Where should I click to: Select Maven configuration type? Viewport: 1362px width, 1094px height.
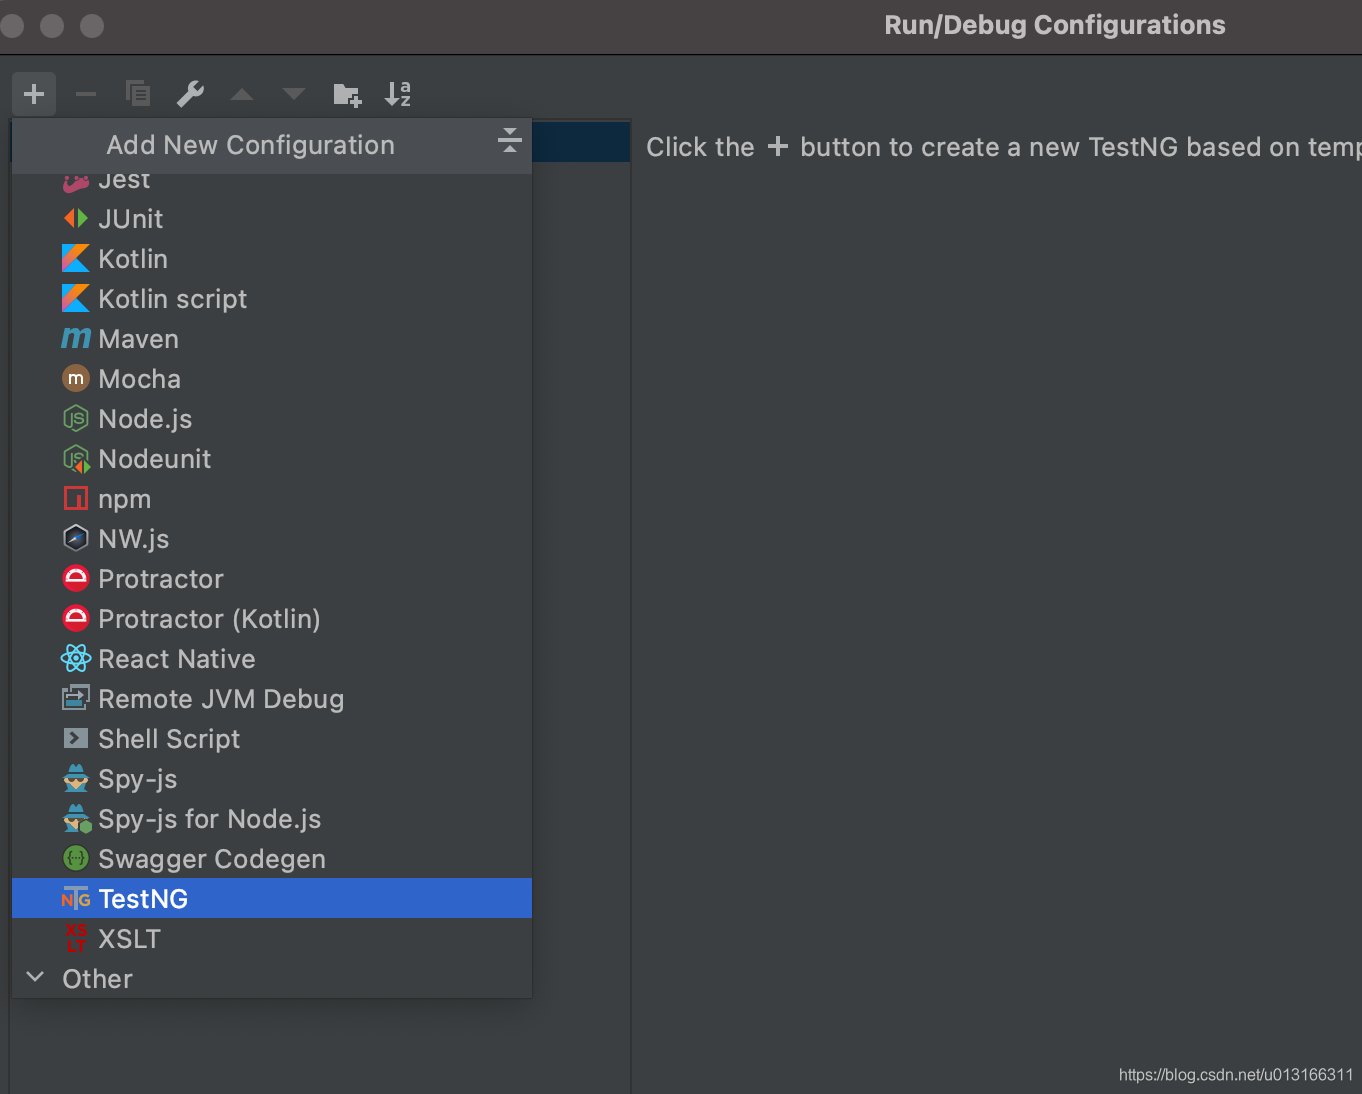coord(272,338)
